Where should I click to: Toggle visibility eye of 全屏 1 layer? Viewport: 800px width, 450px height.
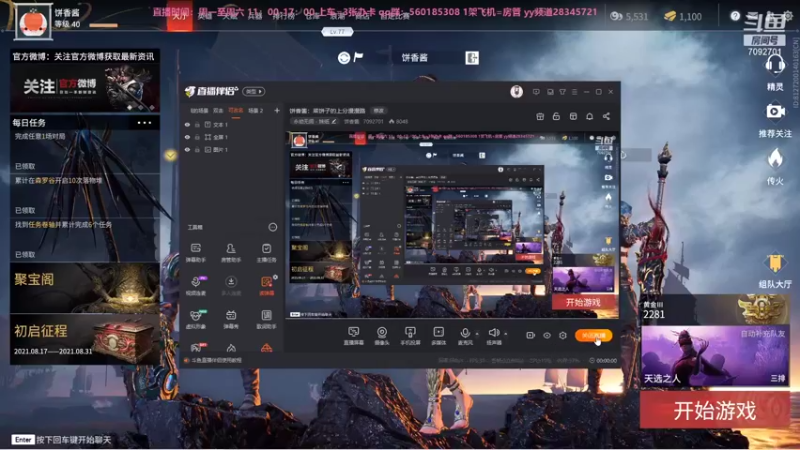(x=187, y=137)
